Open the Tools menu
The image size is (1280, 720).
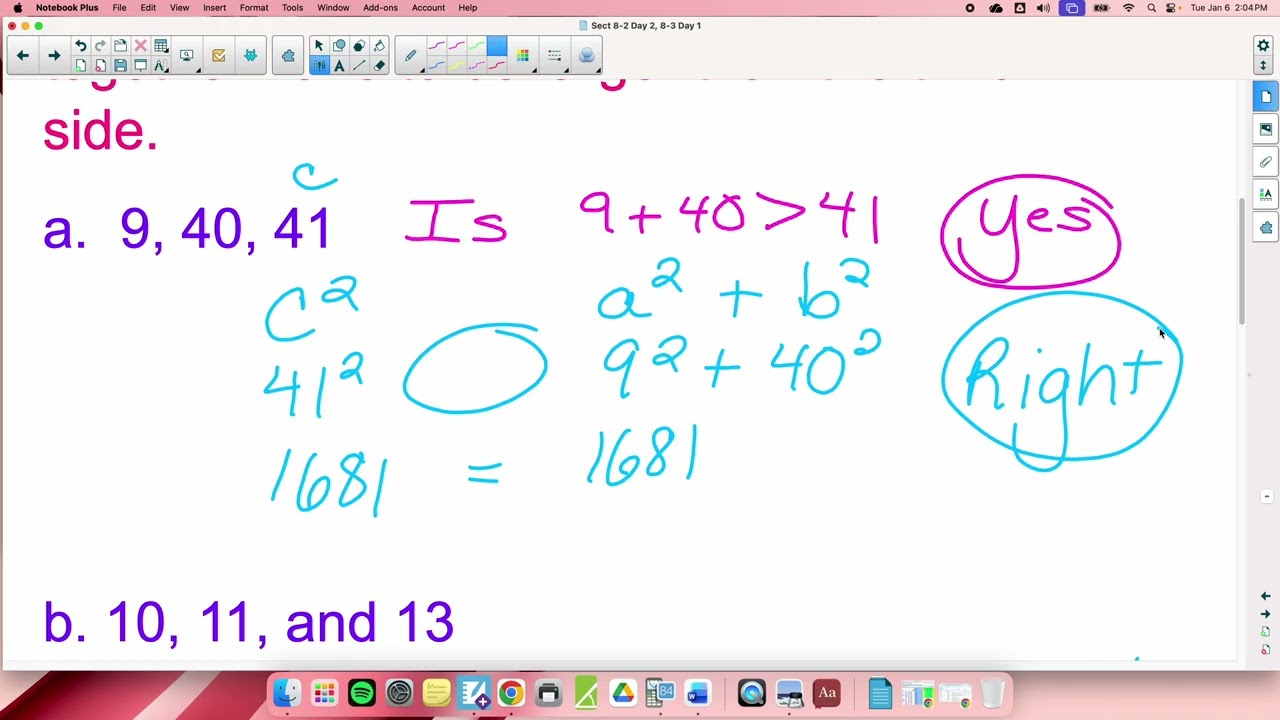coord(292,7)
